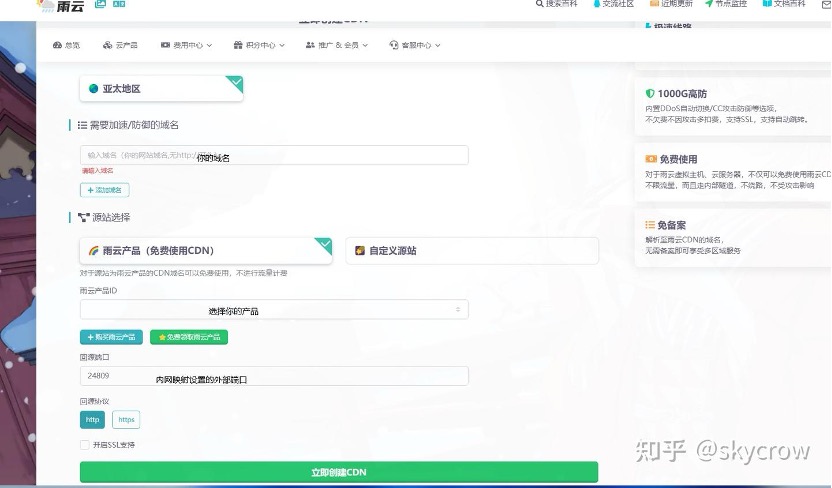
Task: Click the 添加域名 add domain button
Action: (105, 190)
